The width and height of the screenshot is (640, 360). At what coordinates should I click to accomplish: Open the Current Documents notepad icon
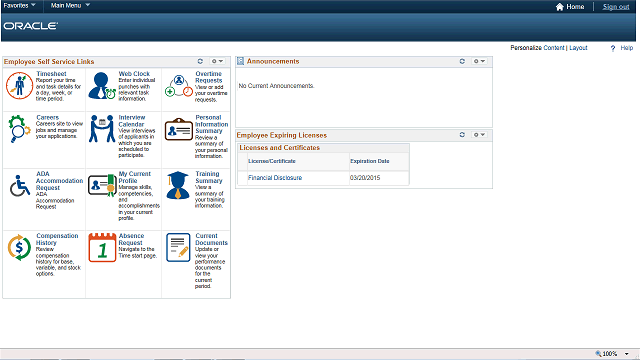click(x=178, y=247)
